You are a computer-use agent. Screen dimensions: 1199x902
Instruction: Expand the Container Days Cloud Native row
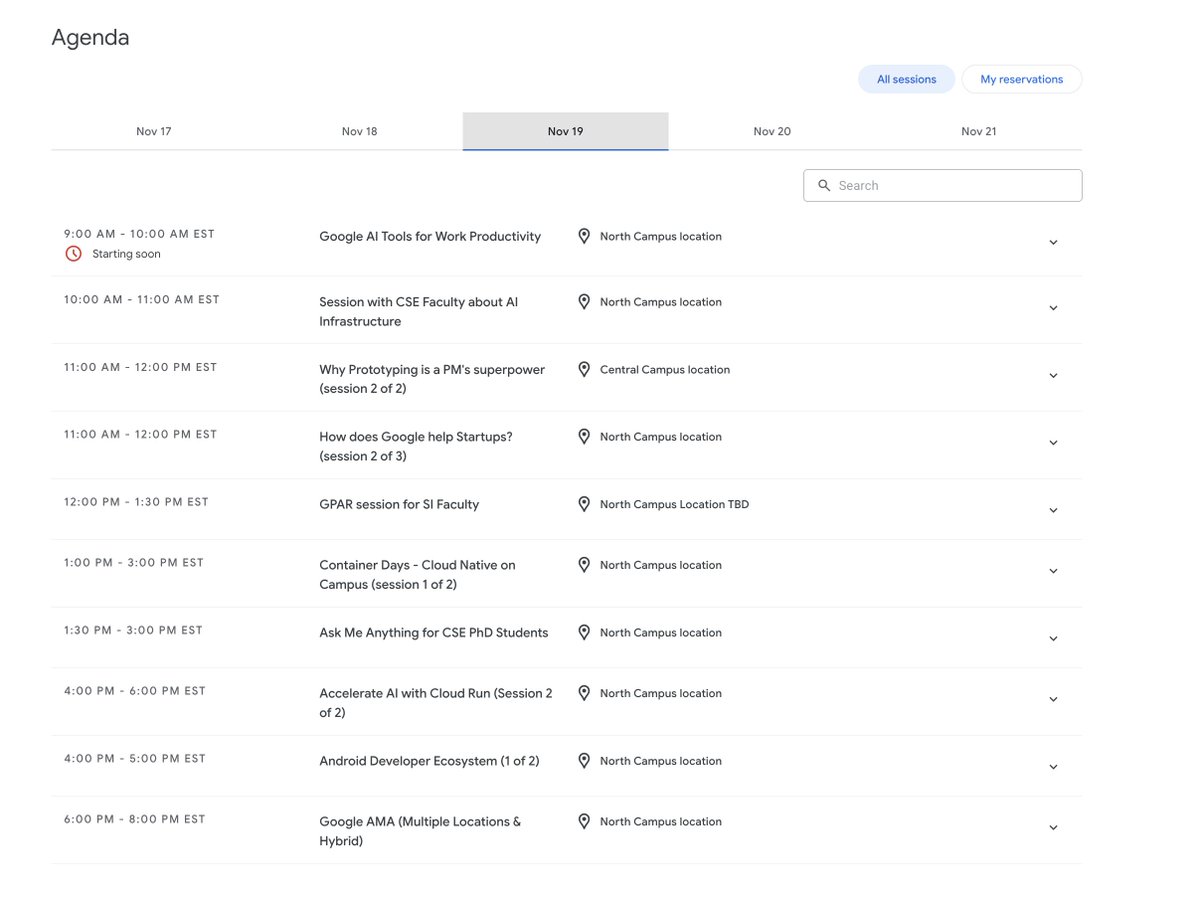pyautogui.click(x=1053, y=571)
